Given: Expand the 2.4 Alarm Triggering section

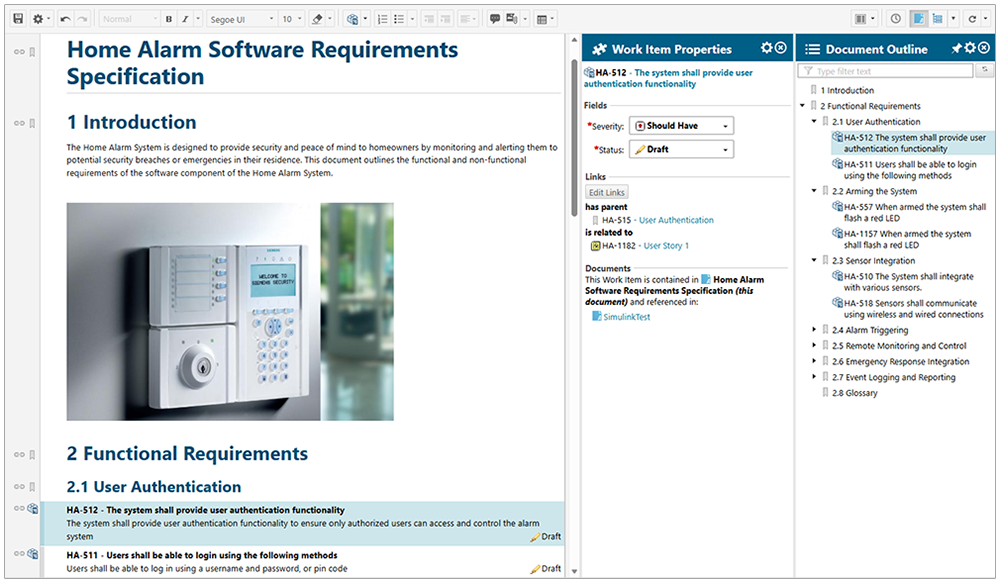Looking at the screenshot, I should [x=813, y=330].
